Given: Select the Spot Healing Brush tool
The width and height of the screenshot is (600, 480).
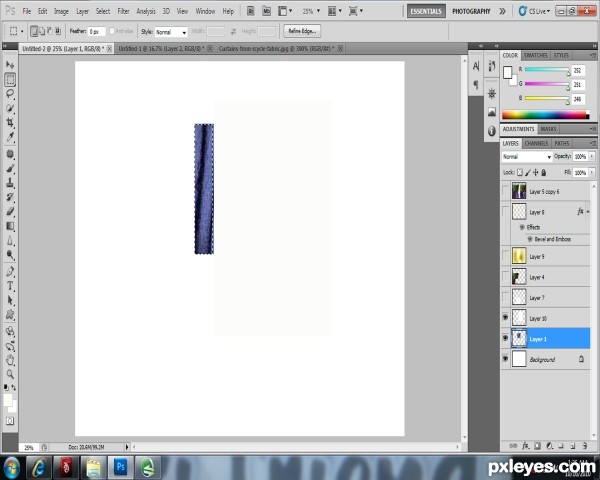Looking at the screenshot, I should click(x=10, y=154).
